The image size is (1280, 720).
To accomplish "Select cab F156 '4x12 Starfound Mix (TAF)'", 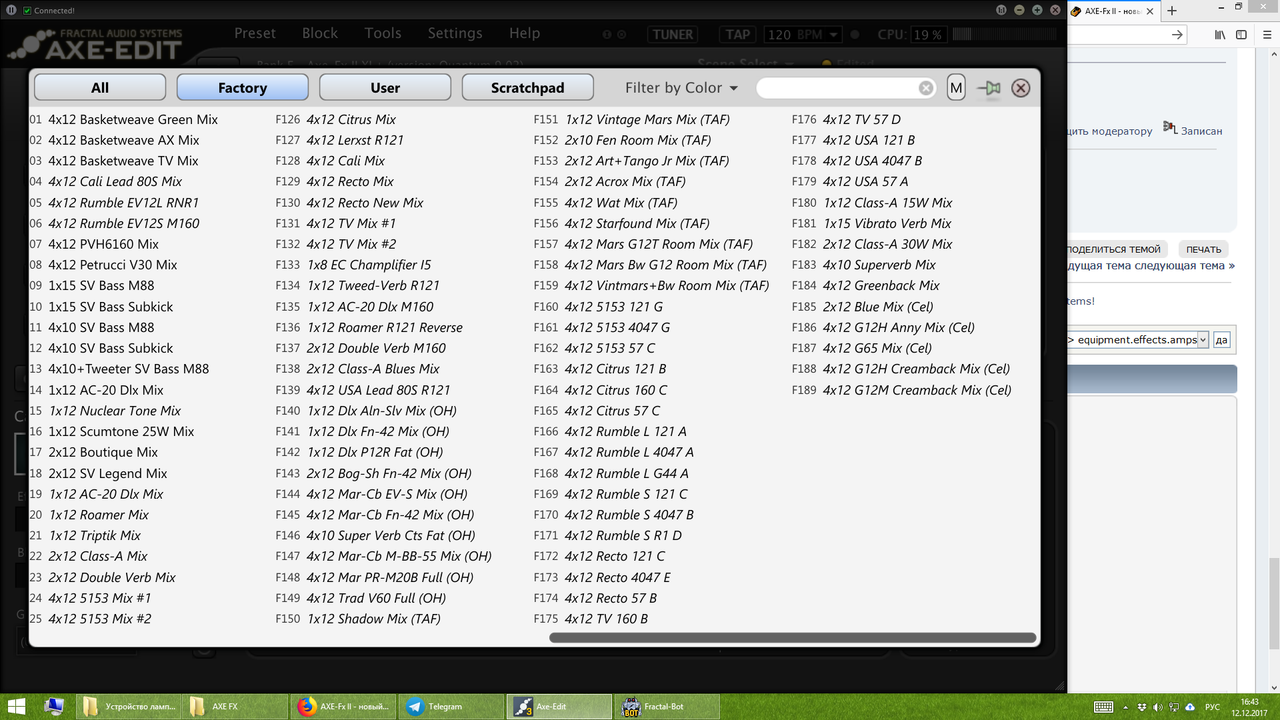I will point(637,223).
